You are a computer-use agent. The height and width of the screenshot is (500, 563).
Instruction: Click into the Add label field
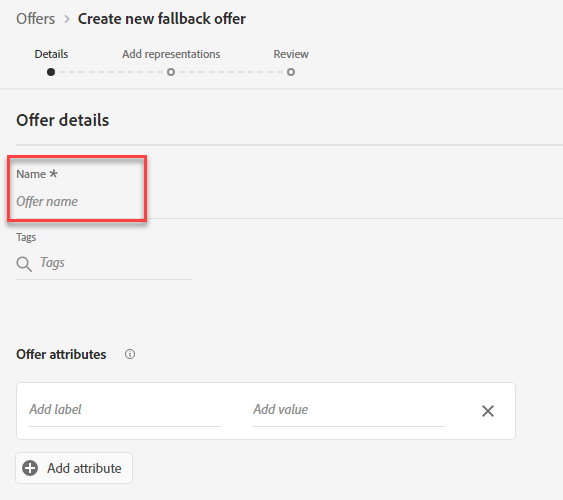click(x=125, y=410)
